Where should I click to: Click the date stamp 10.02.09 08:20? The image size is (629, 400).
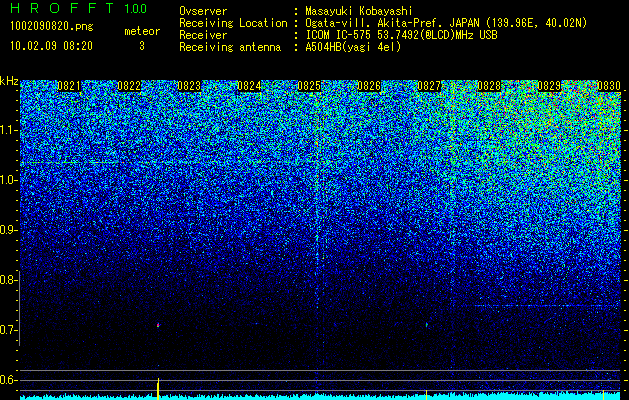[51, 46]
